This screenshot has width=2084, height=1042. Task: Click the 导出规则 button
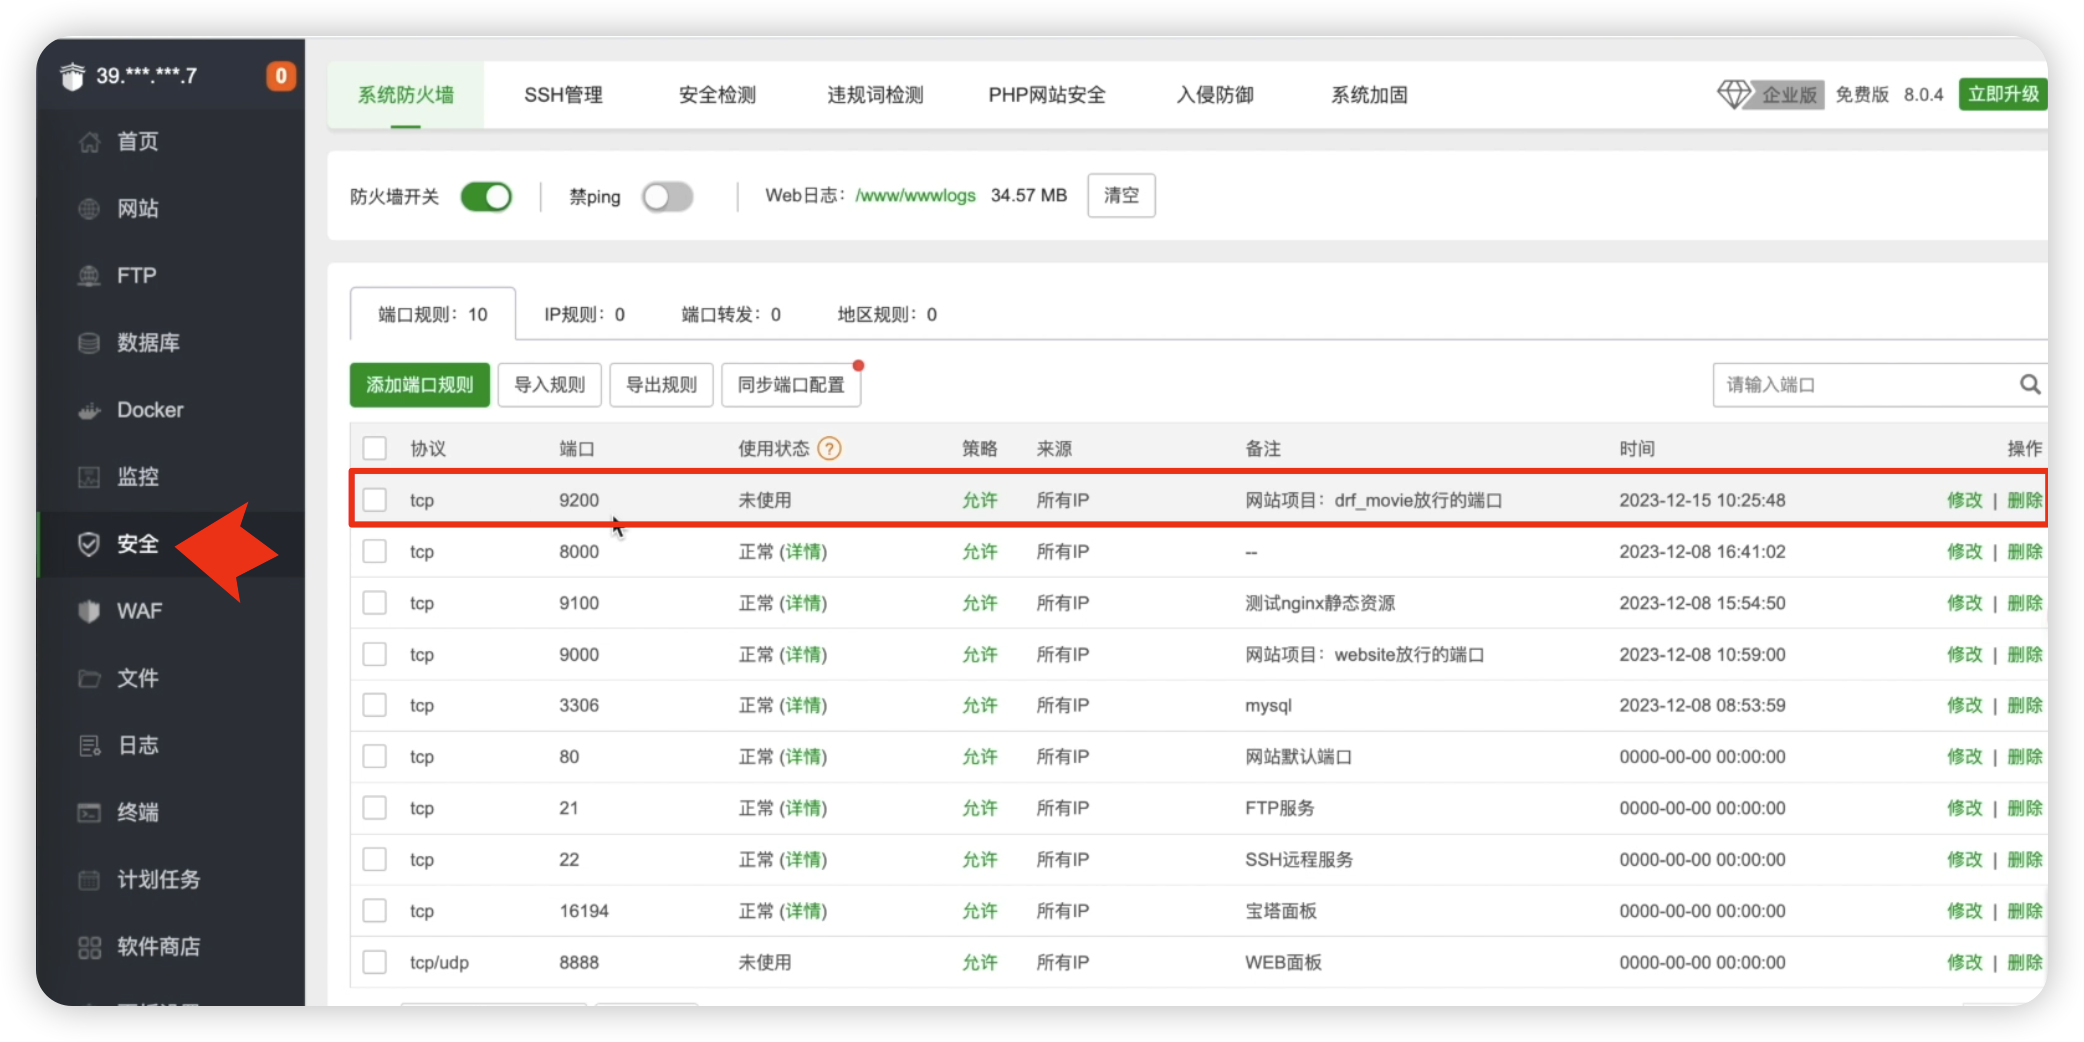pos(662,385)
